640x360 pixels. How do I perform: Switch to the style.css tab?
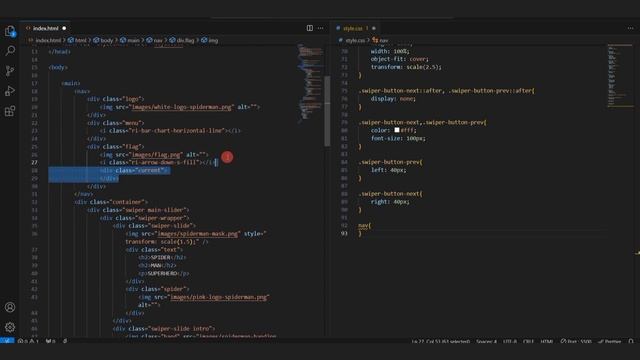tap(355, 28)
